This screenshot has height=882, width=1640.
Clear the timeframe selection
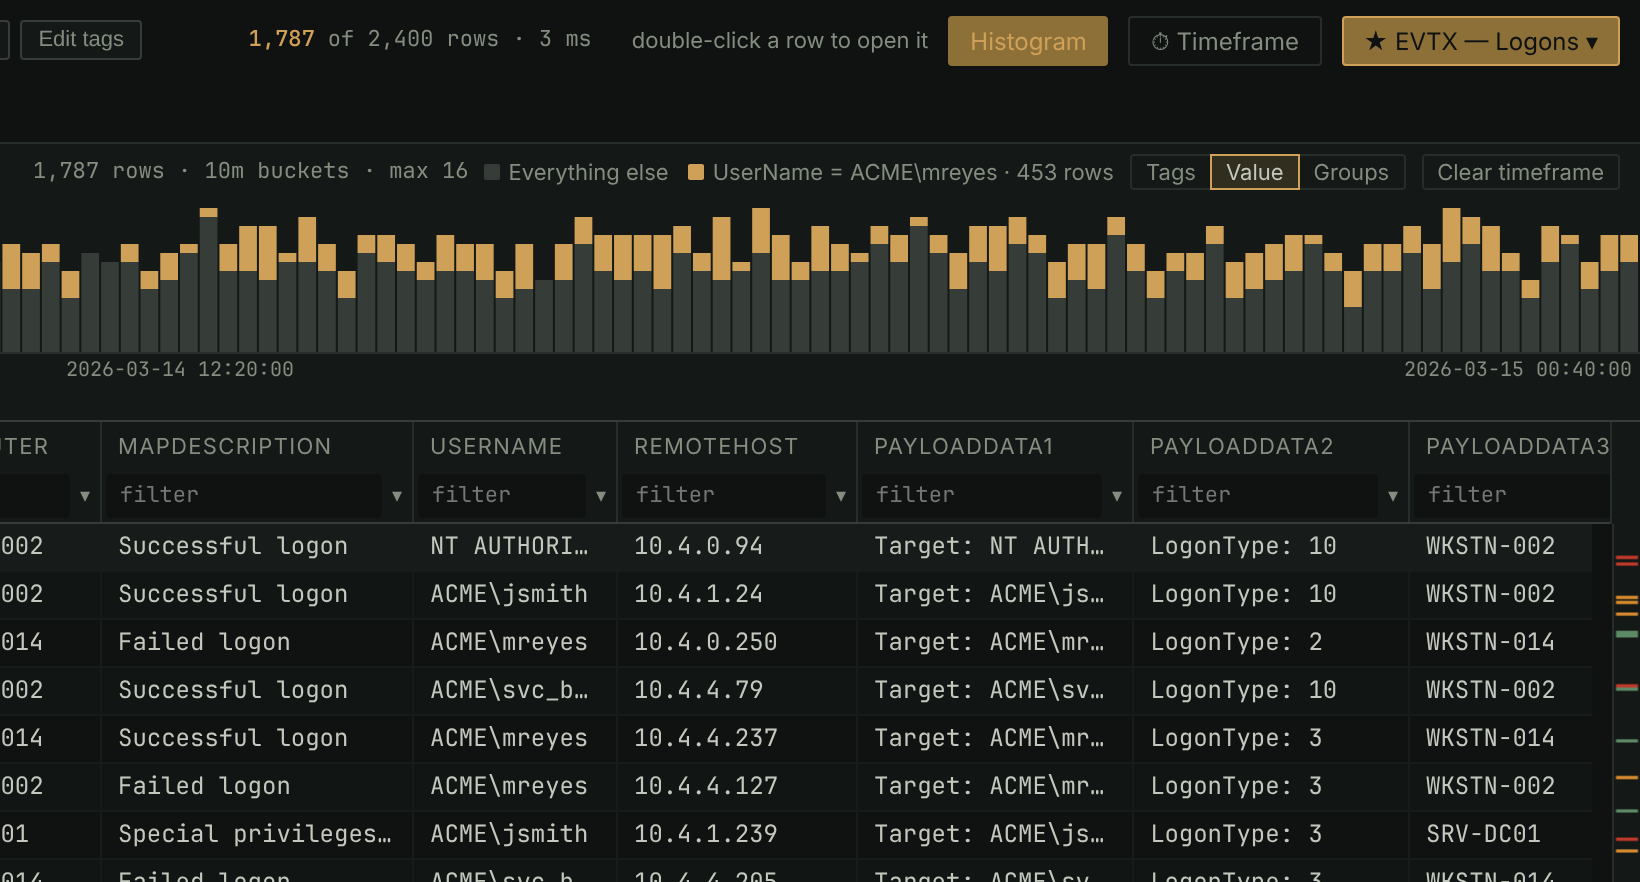pos(1521,172)
